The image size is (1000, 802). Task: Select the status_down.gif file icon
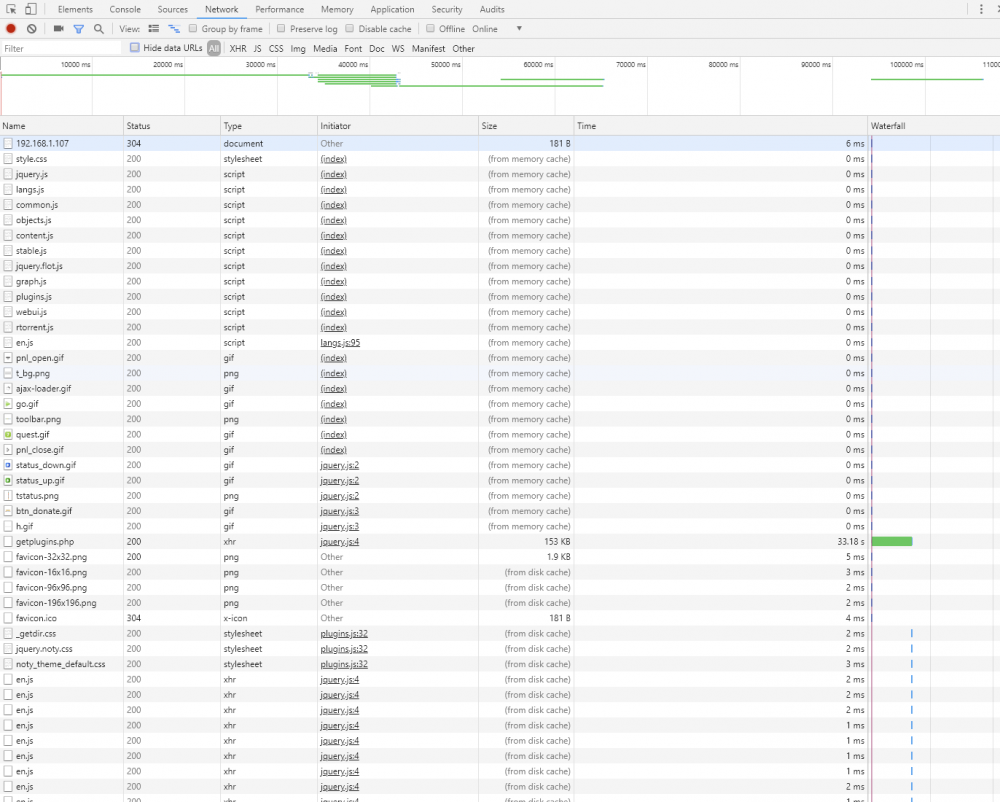[8, 465]
